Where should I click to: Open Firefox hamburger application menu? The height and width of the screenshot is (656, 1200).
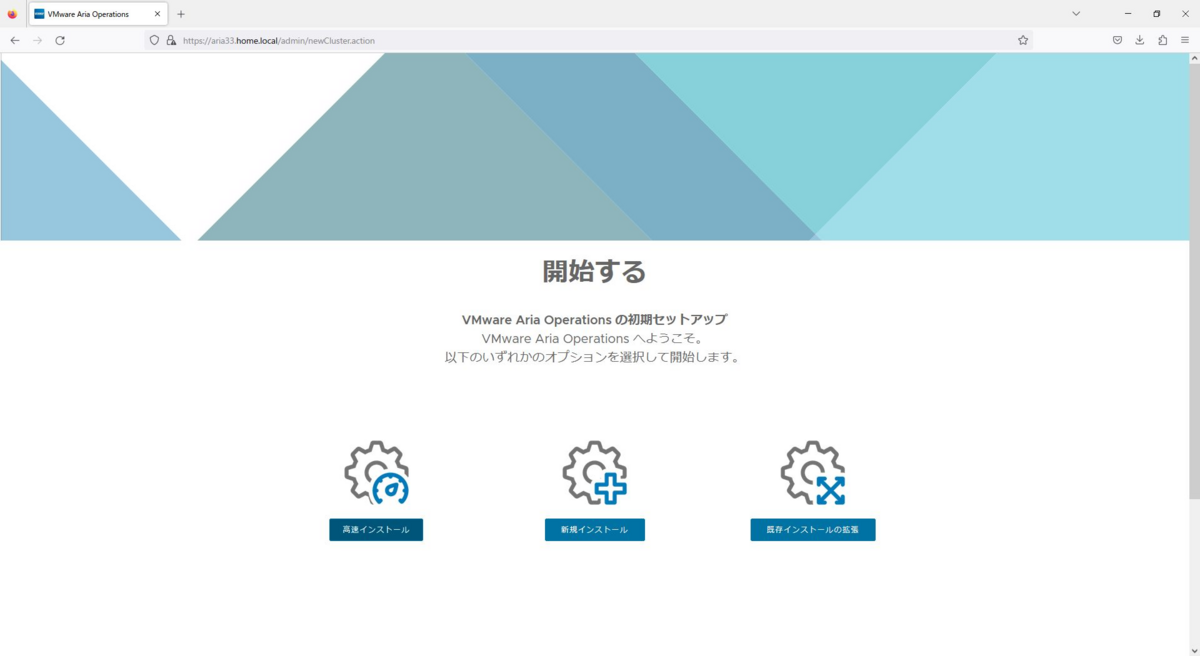click(x=1185, y=40)
